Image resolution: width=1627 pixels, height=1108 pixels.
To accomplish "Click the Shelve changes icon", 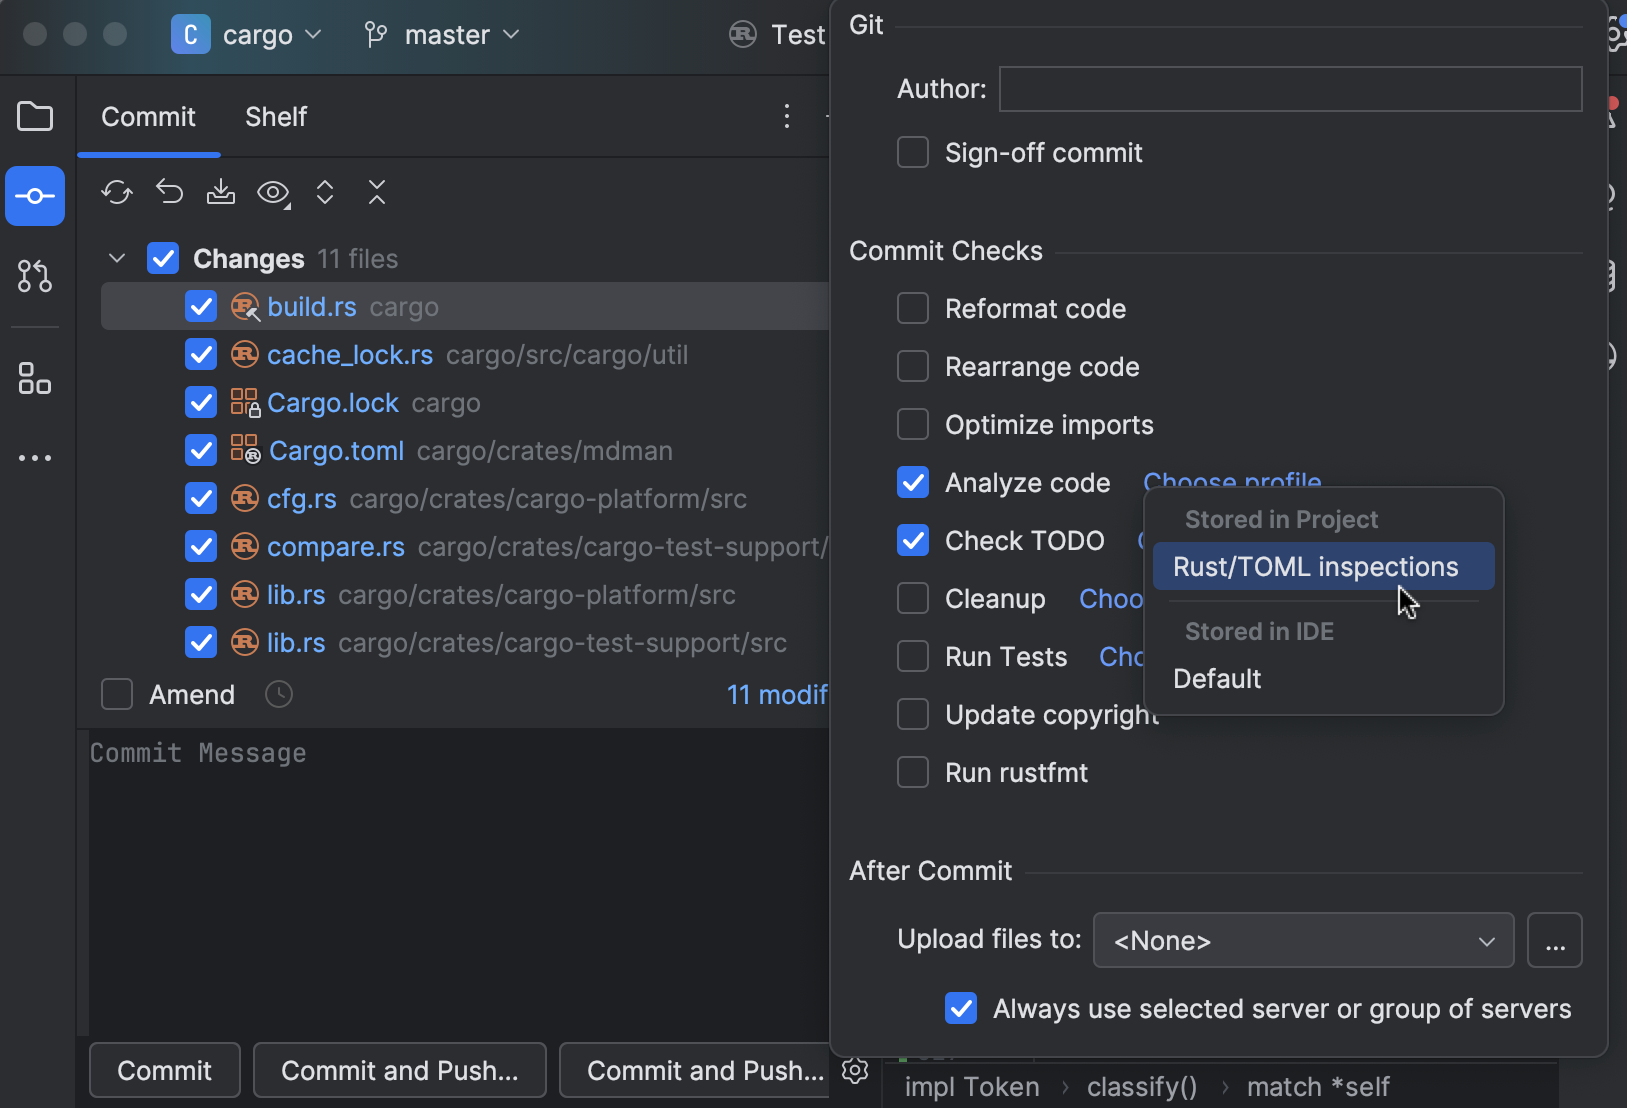I will (x=221, y=192).
